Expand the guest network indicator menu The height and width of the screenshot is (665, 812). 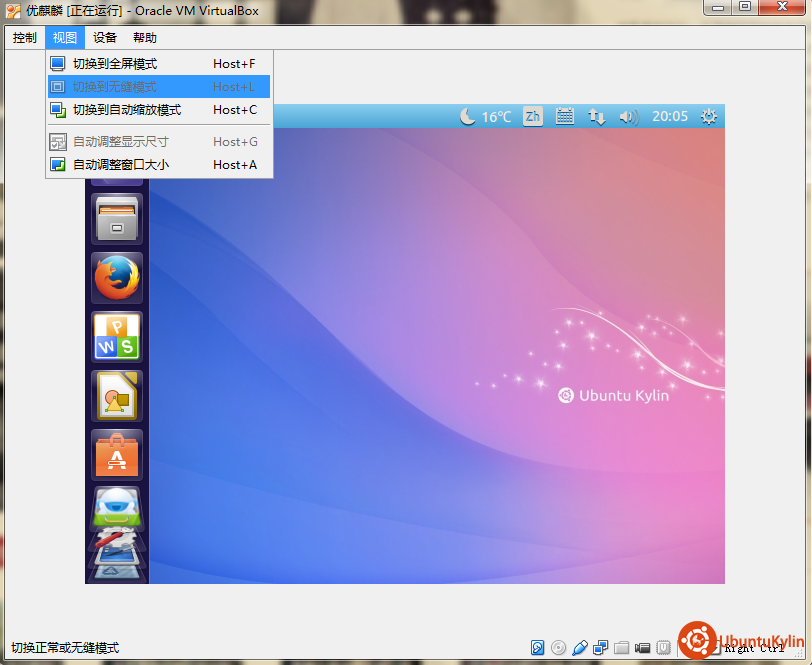point(597,116)
